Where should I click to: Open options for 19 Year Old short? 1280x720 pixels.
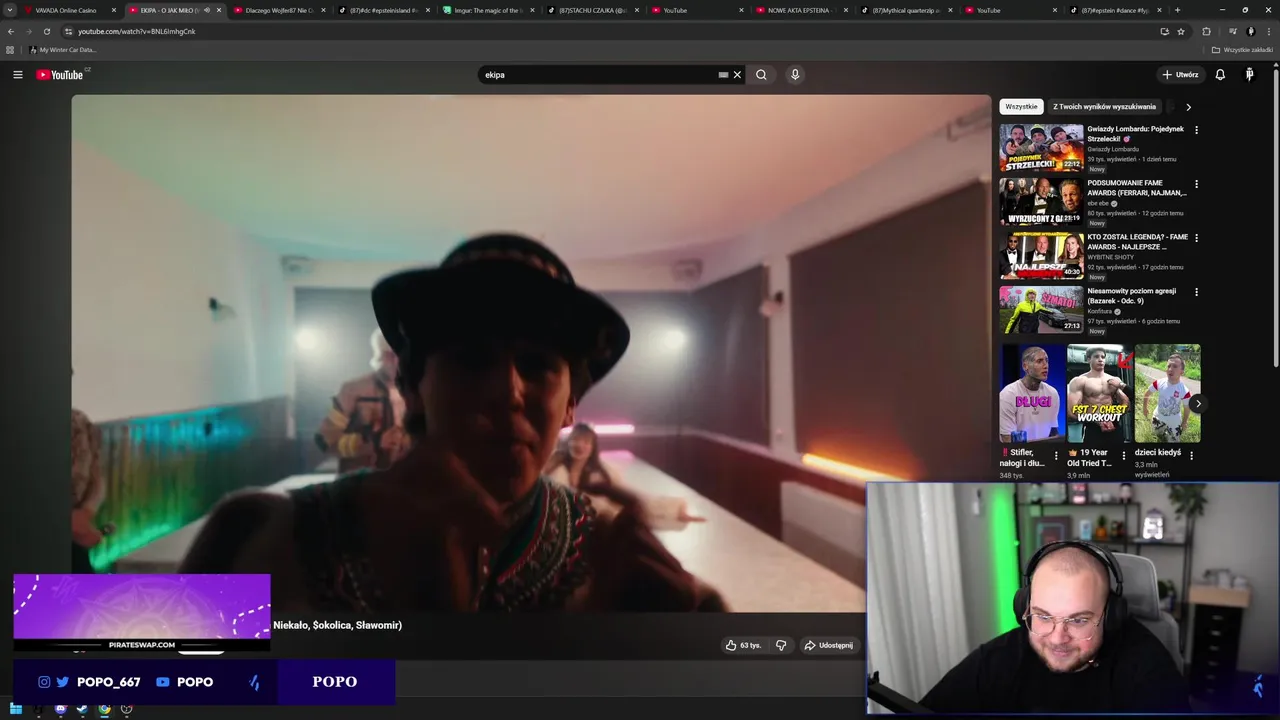click(1123, 455)
